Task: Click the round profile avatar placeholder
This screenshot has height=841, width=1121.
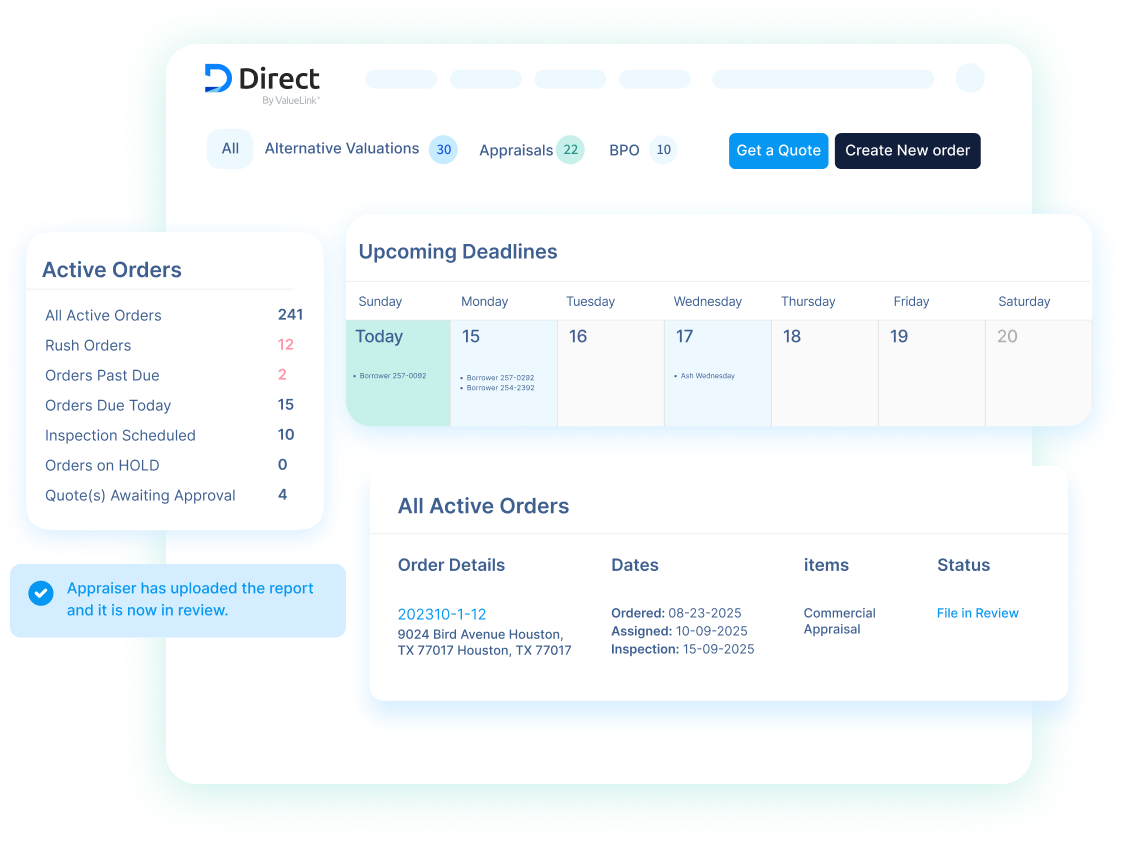Action: tap(970, 78)
